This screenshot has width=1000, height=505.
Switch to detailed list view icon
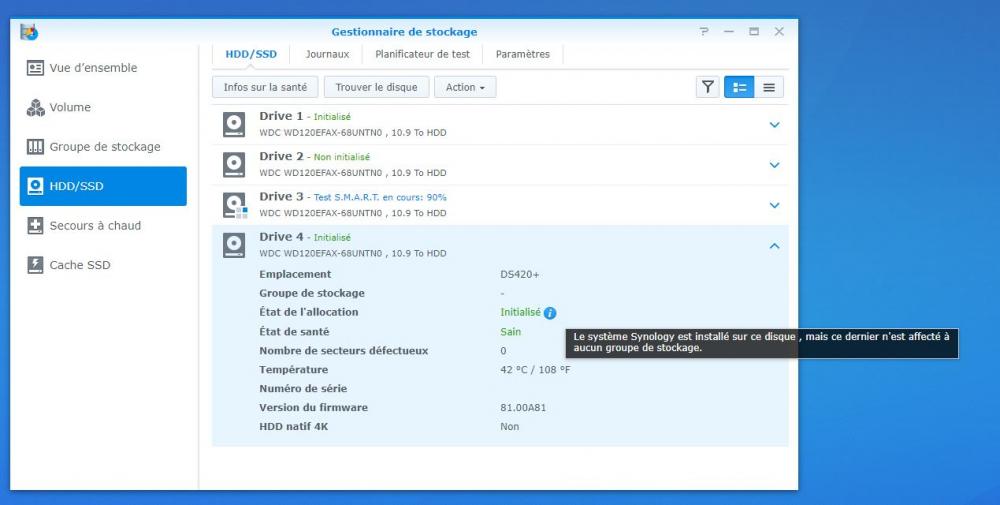pyautogui.click(x=740, y=87)
